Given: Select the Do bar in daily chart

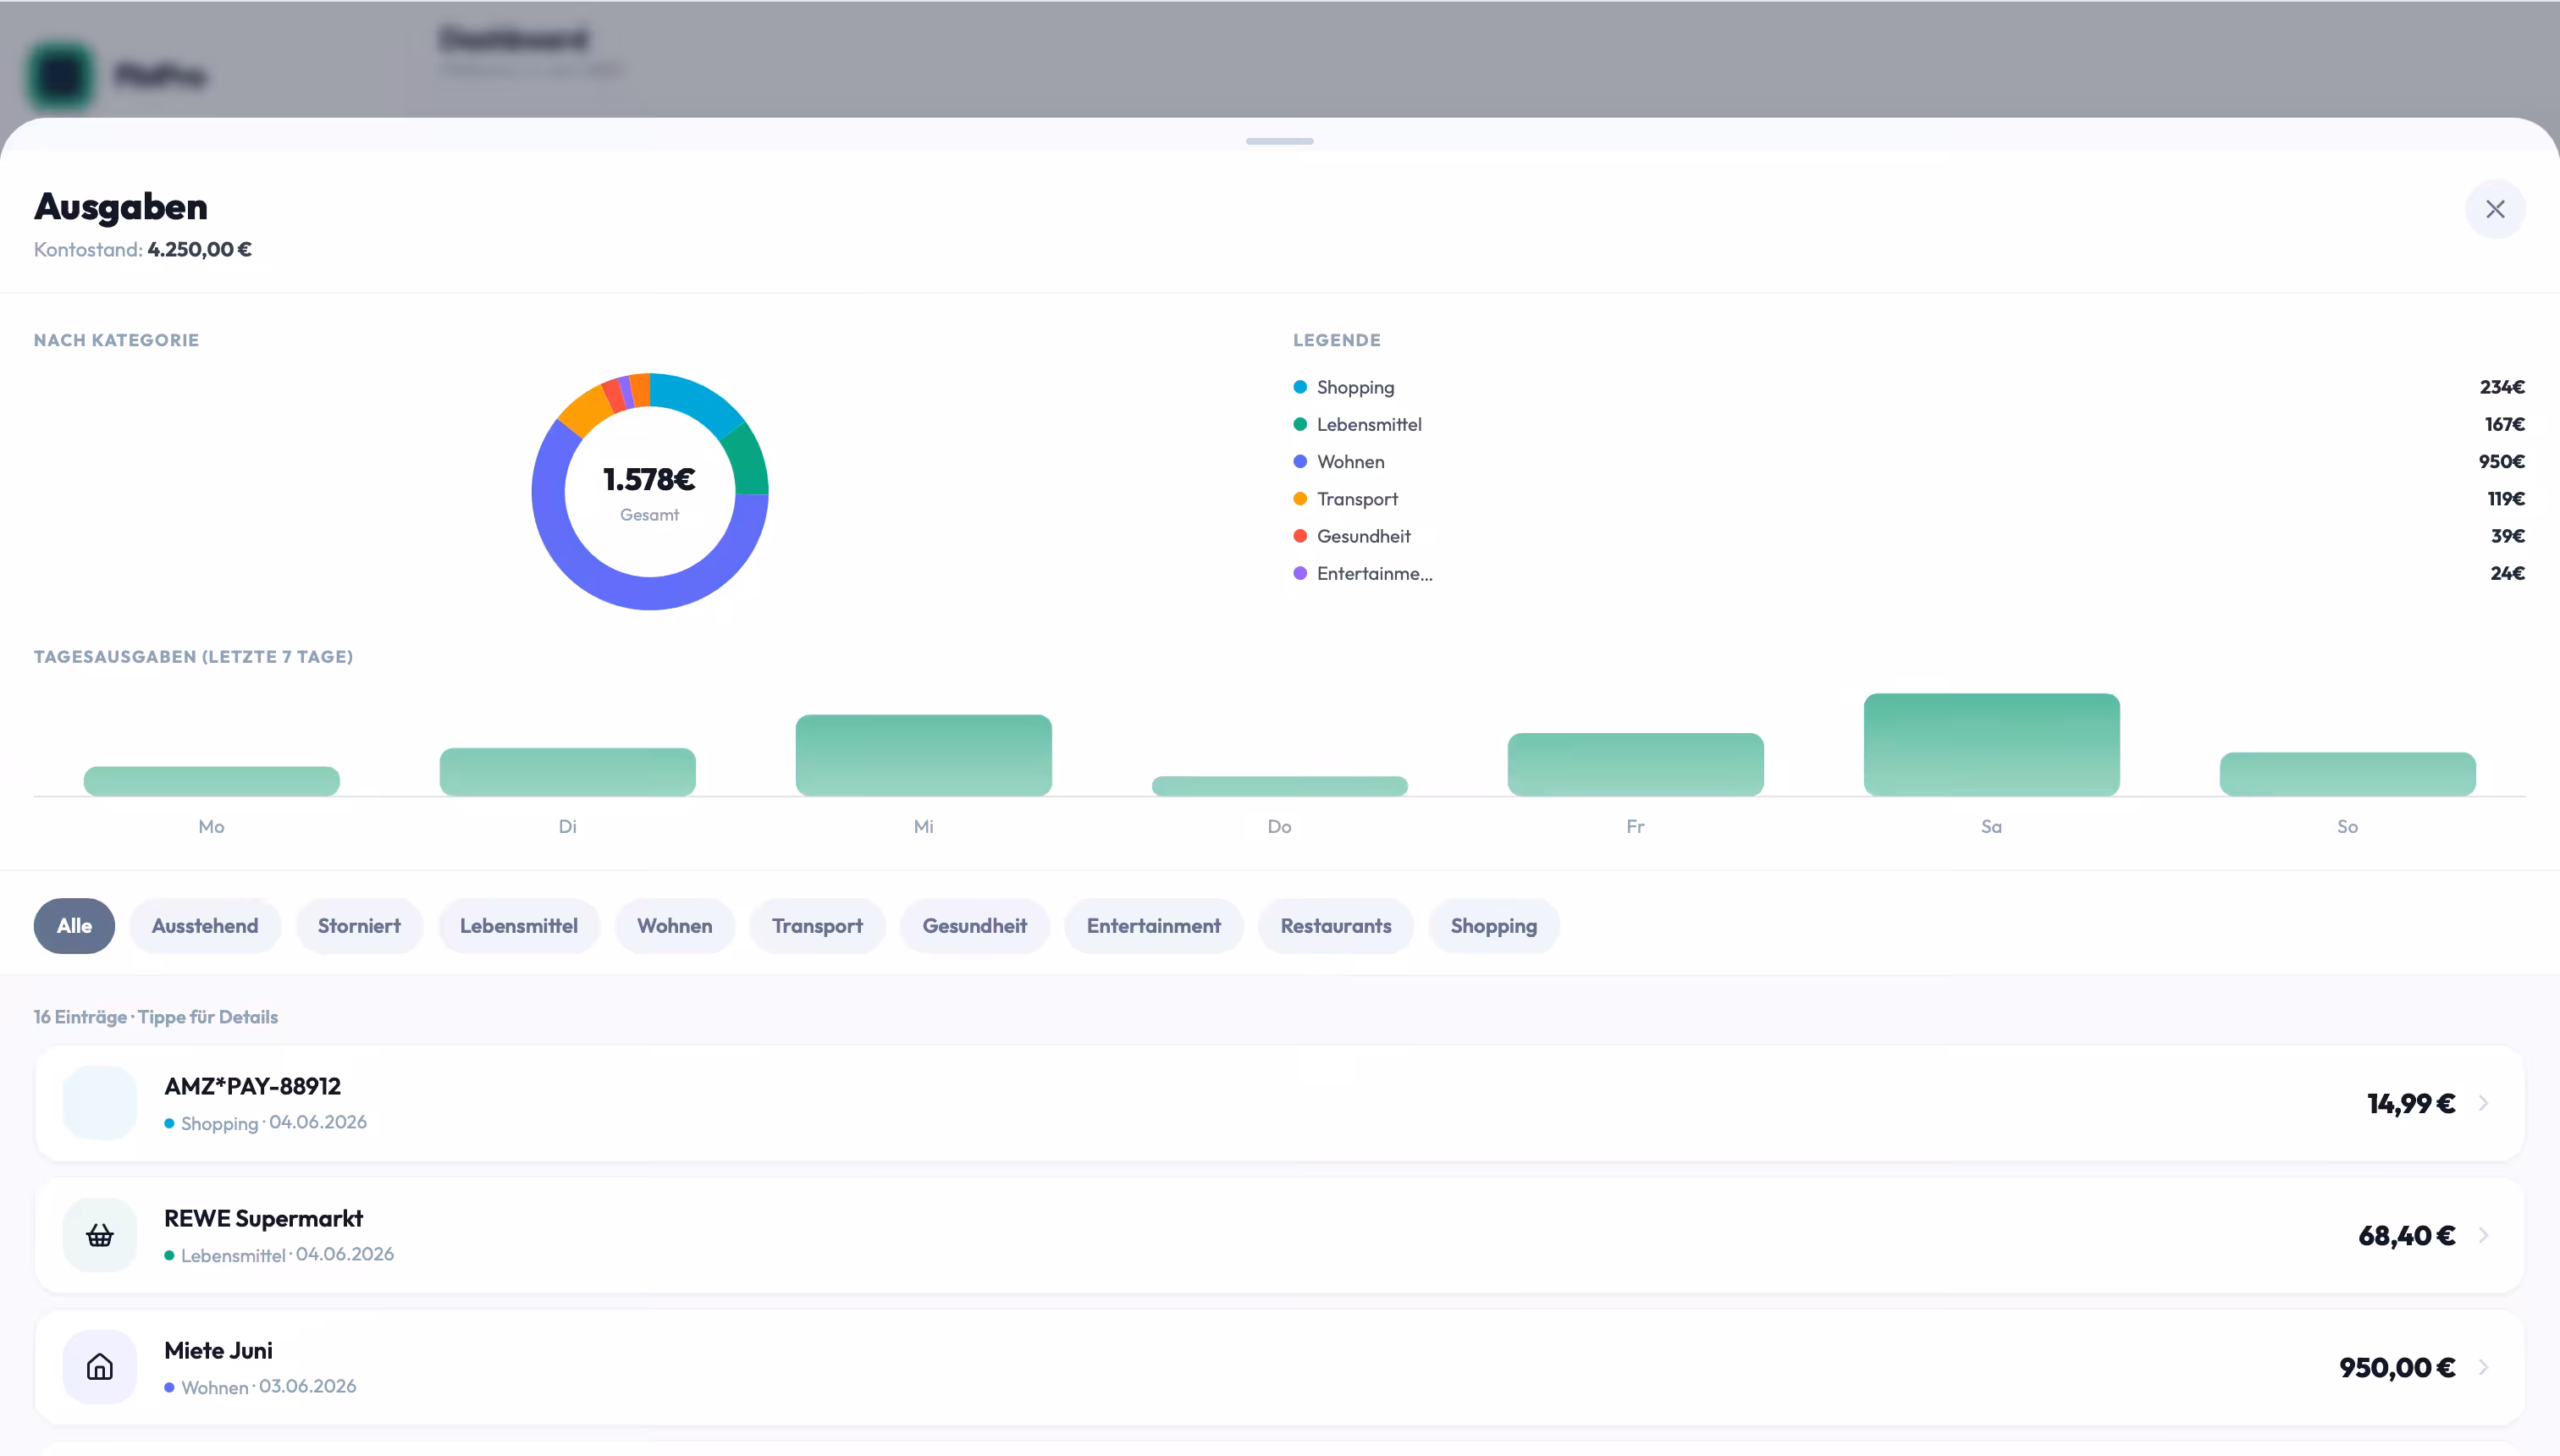Looking at the screenshot, I should point(1280,786).
